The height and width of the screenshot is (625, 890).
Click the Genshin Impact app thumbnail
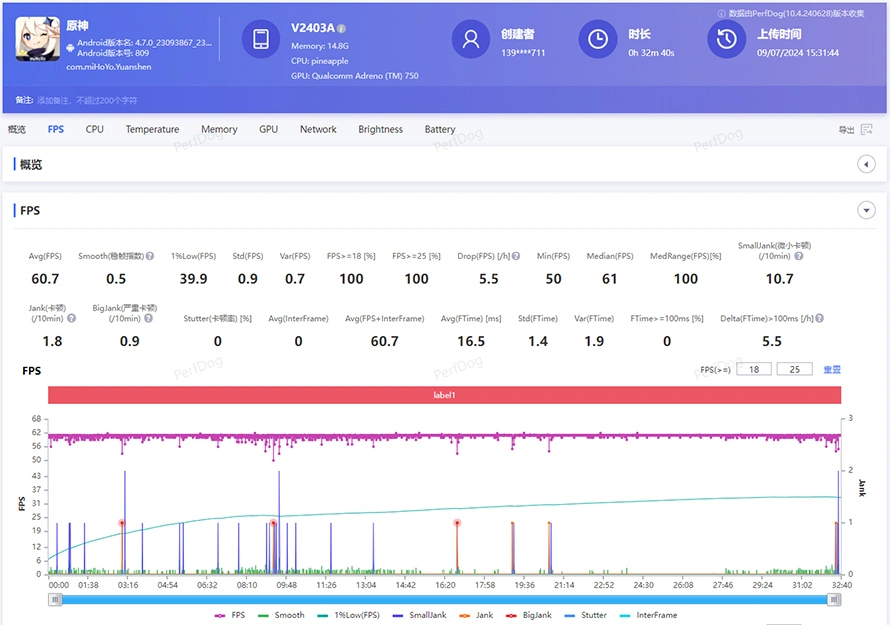[x=36, y=40]
